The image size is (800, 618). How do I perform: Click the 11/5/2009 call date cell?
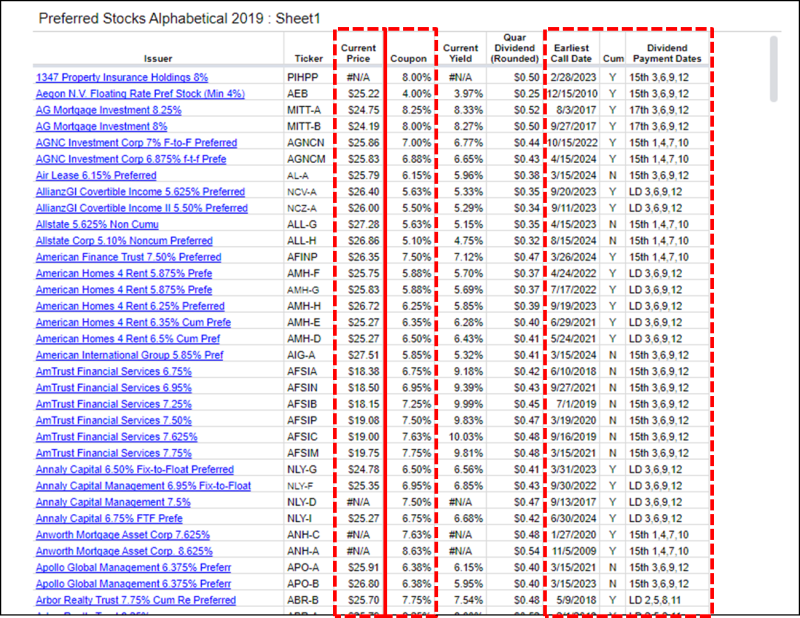coord(574,551)
